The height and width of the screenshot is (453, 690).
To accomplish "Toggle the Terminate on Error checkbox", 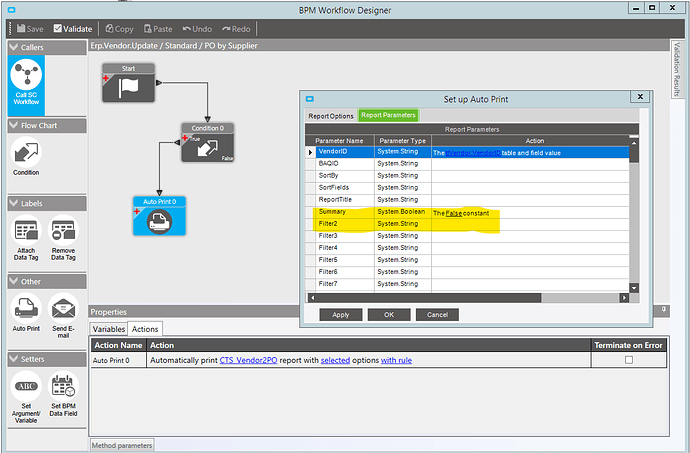I will (x=628, y=360).
